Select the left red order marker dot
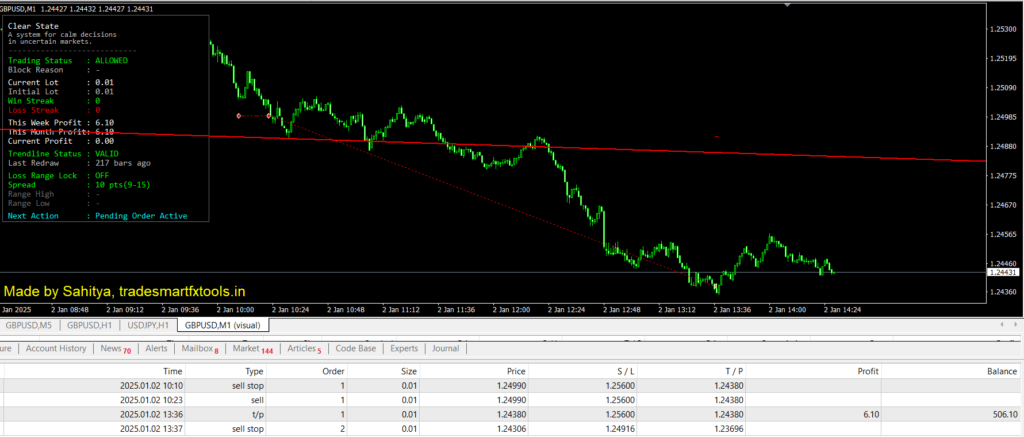Viewport: 1024px width, 437px height. [x=238, y=116]
